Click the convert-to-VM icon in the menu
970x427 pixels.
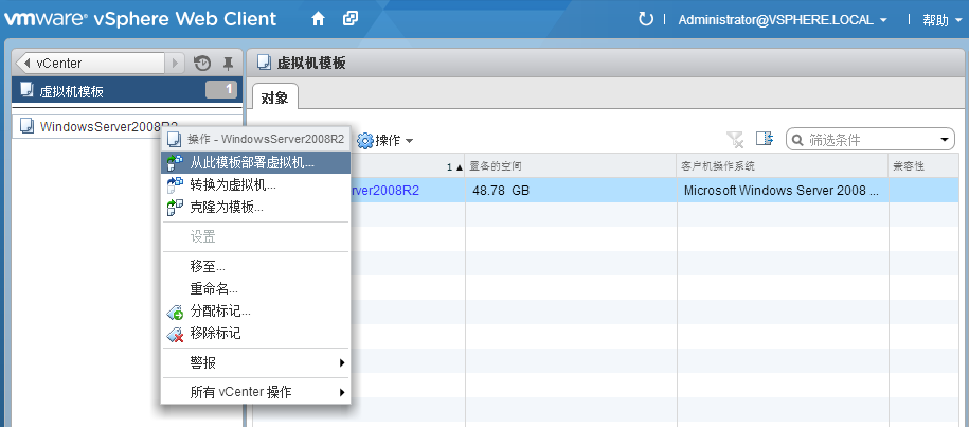(175, 184)
